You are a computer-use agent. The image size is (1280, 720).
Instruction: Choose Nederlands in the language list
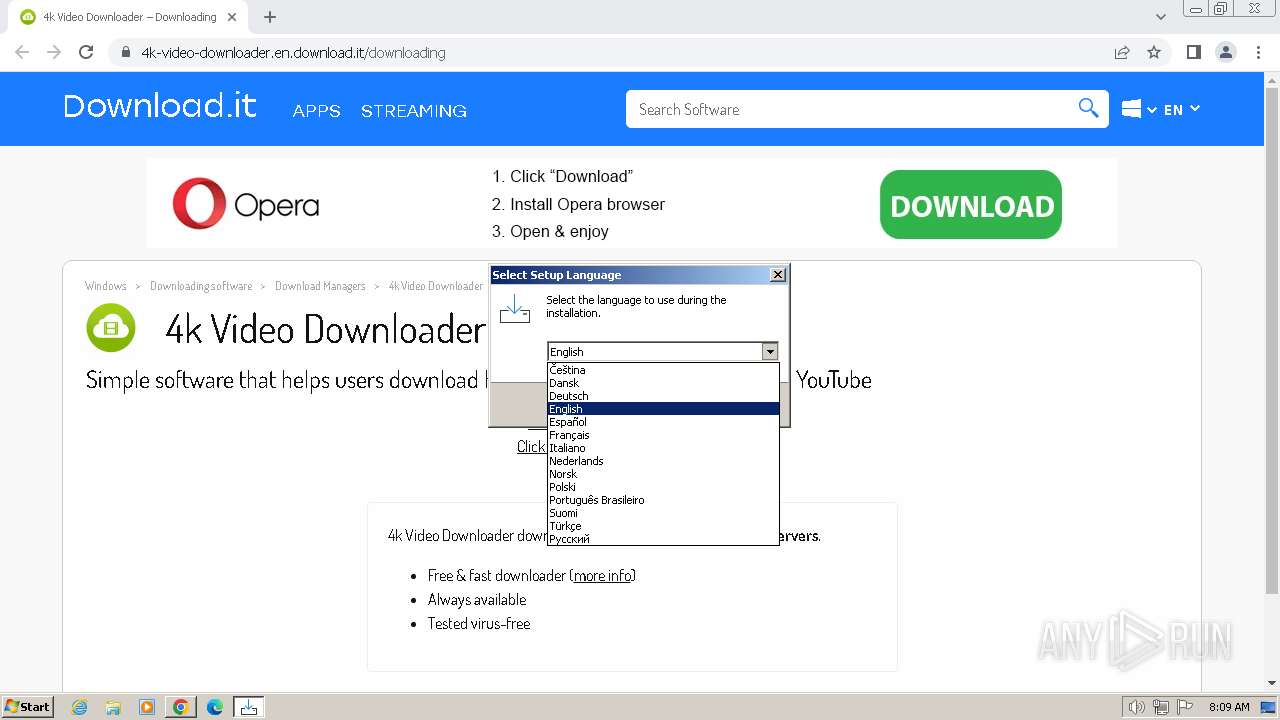(663, 461)
